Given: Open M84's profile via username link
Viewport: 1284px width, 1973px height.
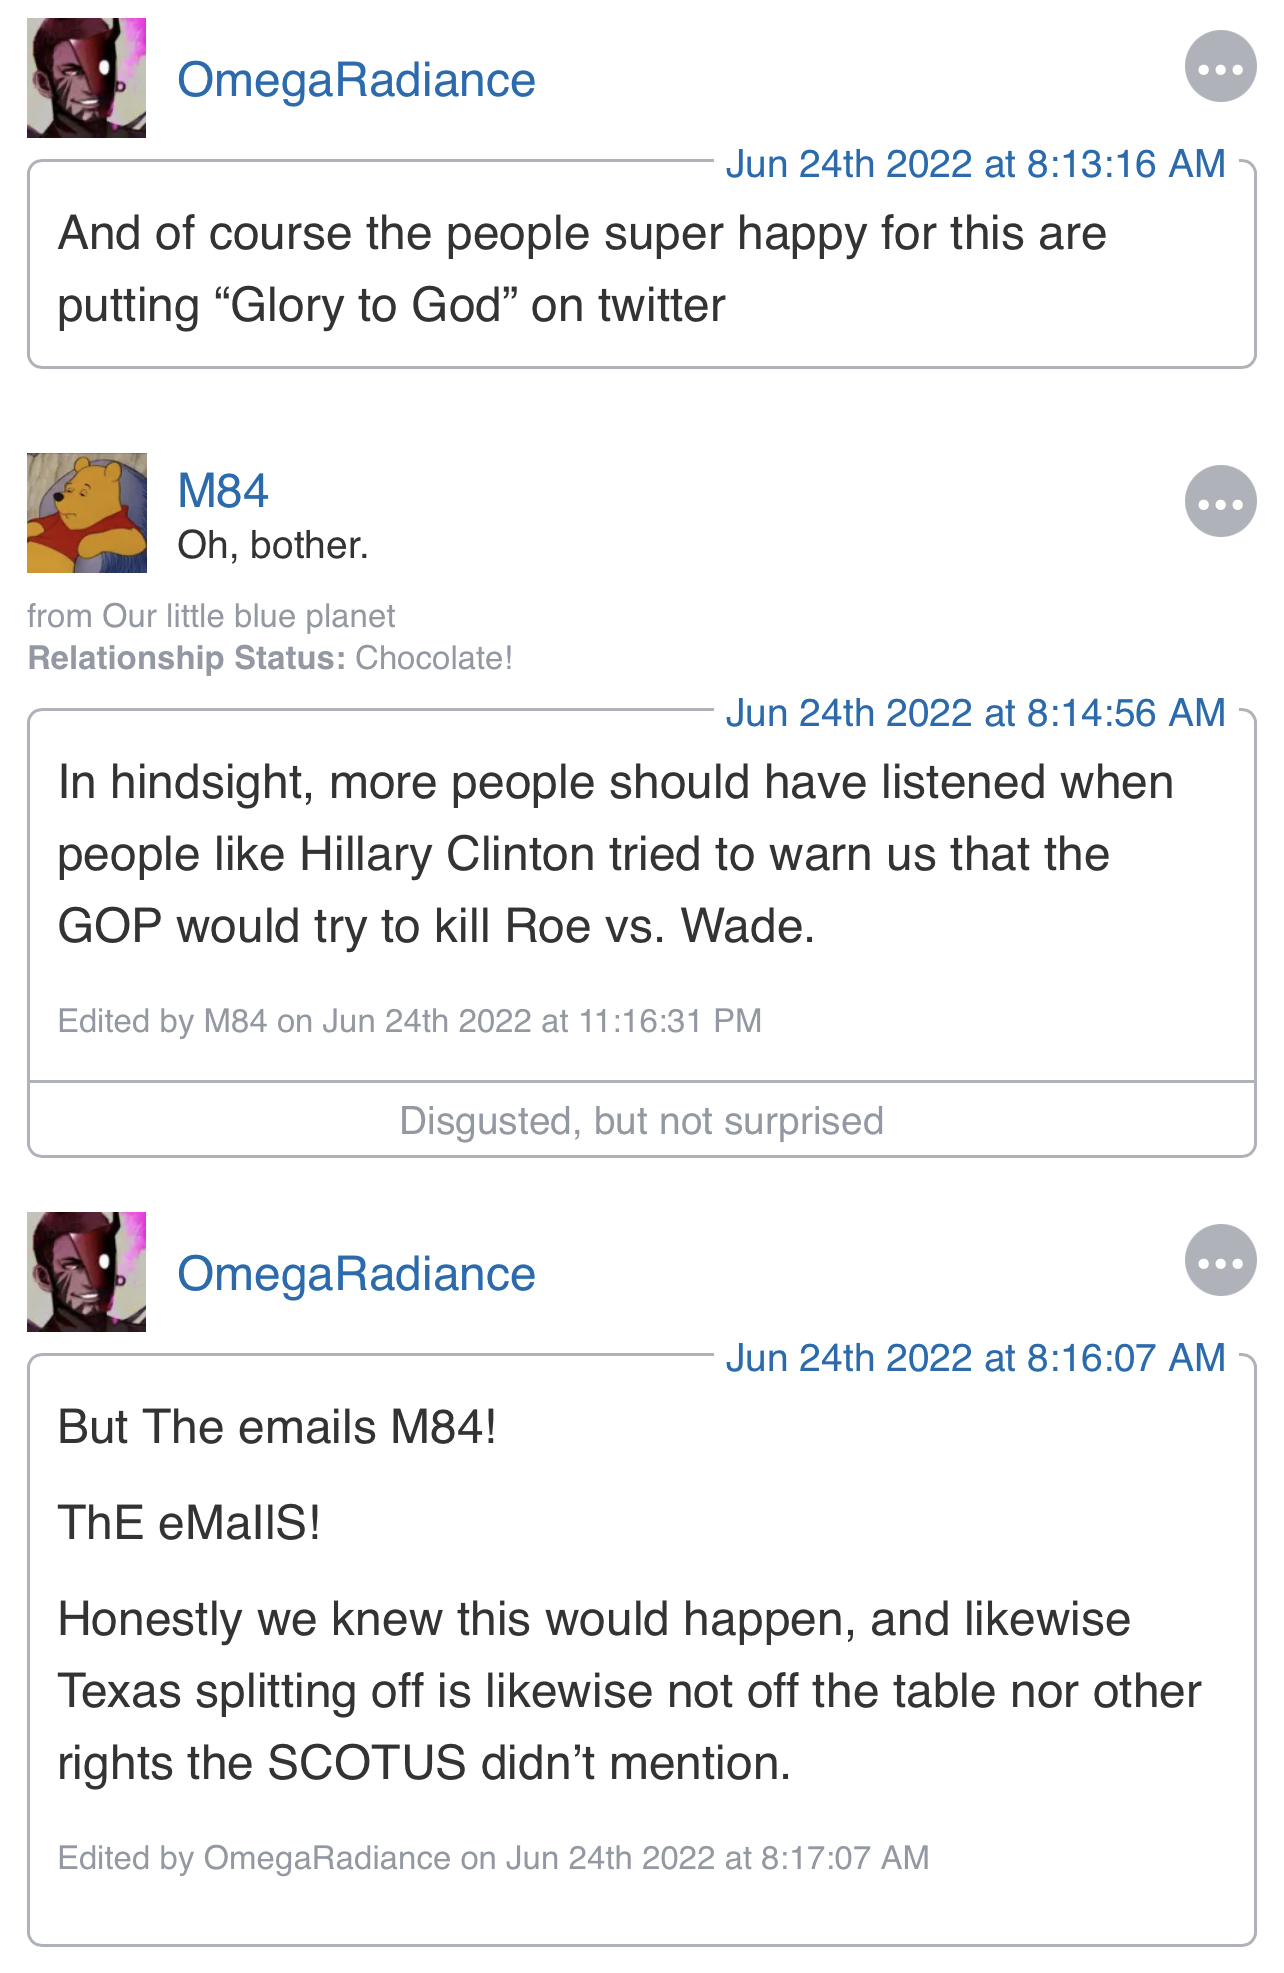Looking at the screenshot, I should tap(223, 491).
